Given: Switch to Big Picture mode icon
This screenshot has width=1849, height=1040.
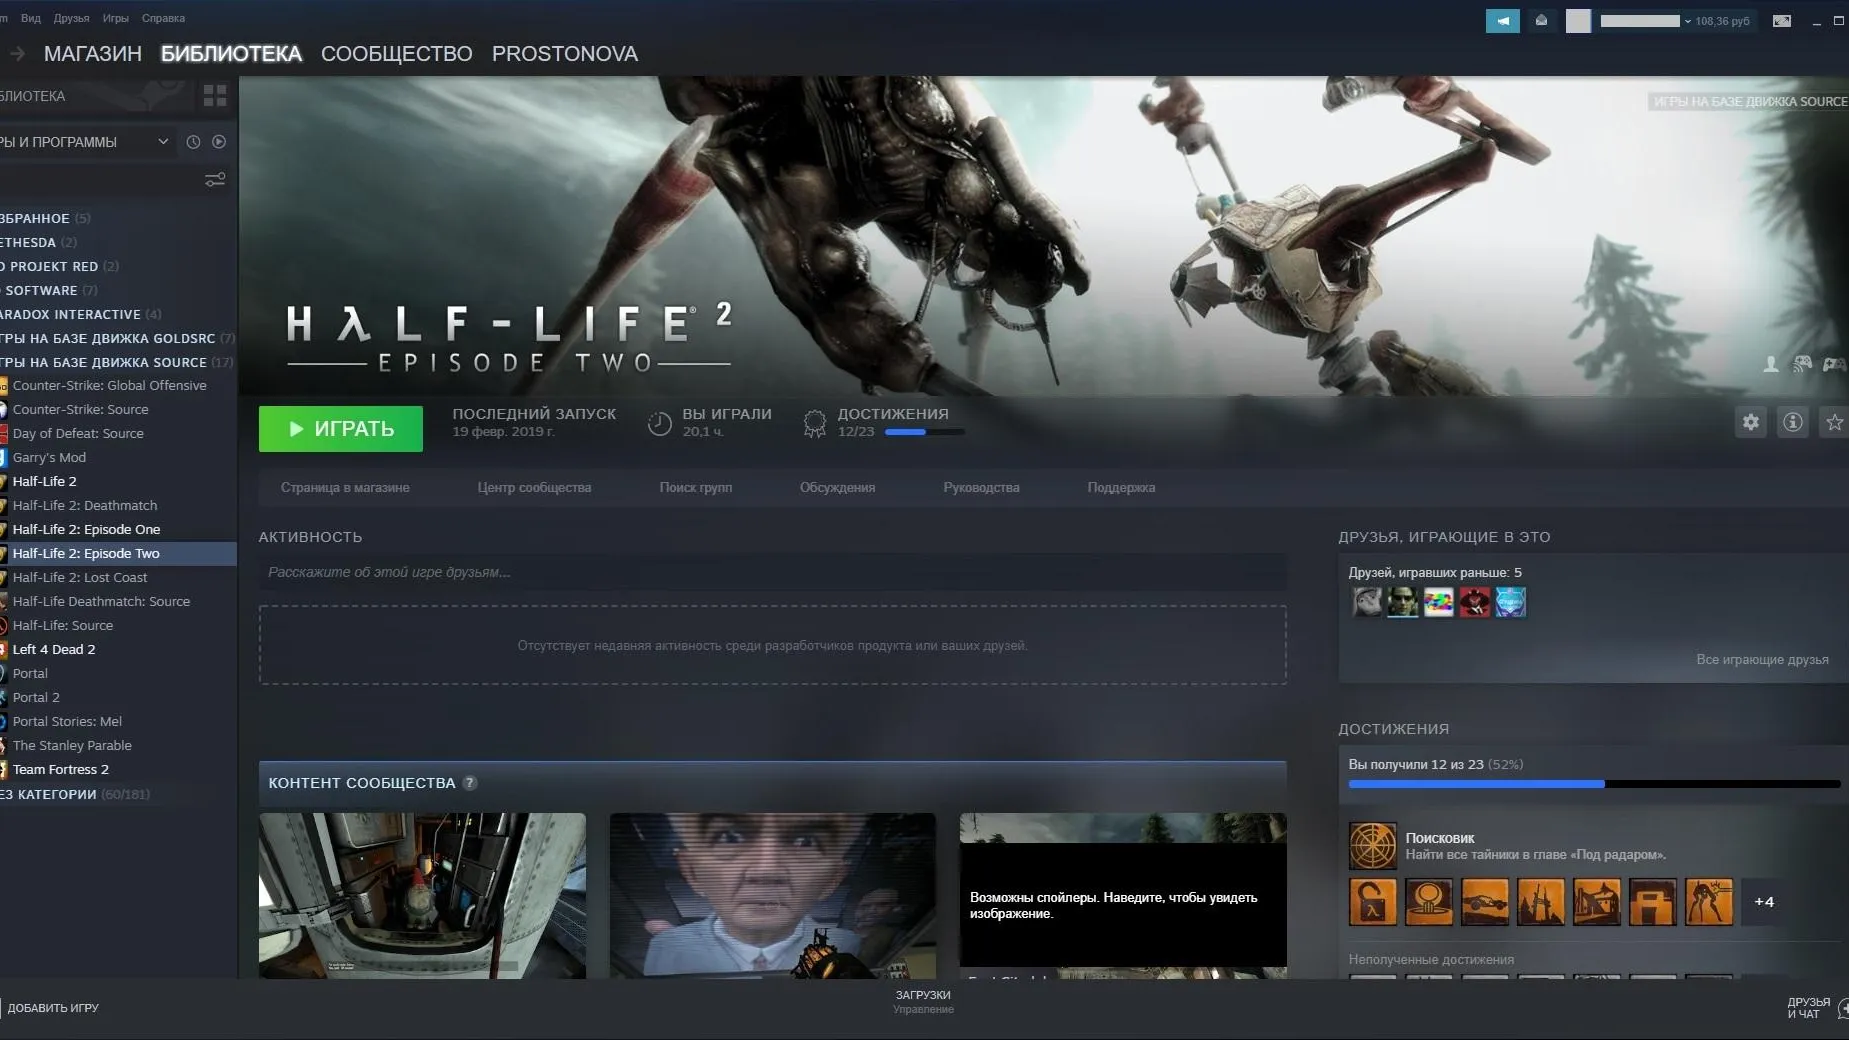Looking at the screenshot, I should pyautogui.click(x=1782, y=21).
